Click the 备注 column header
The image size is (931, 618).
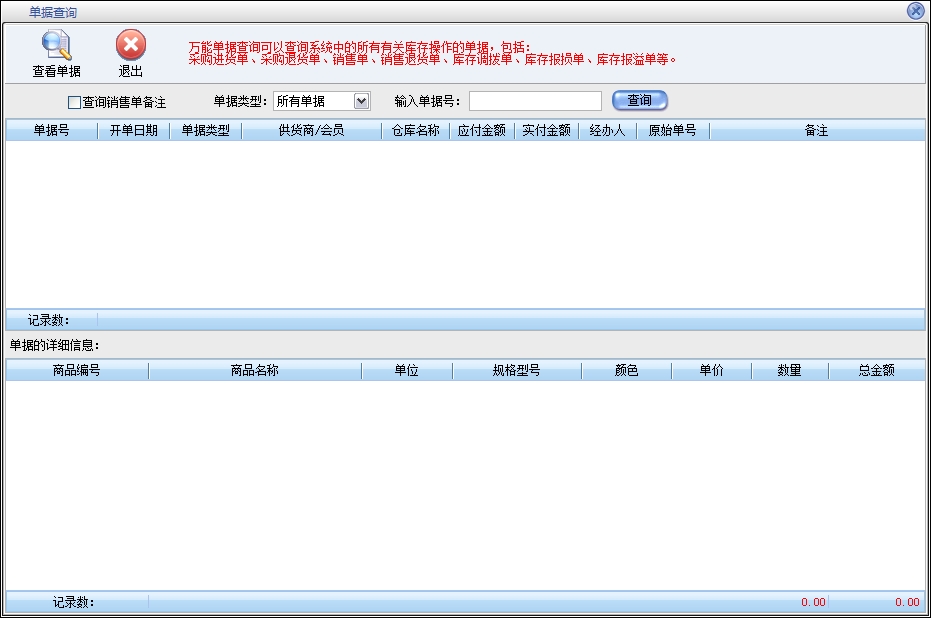(x=816, y=131)
